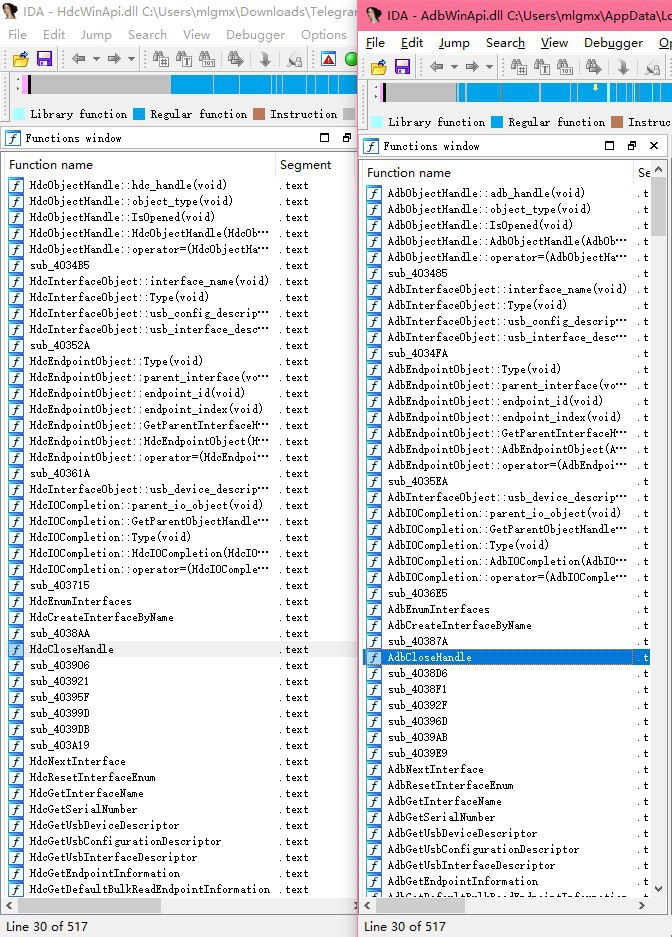Open Edit menu in AdbWinApi IDA window
Viewport: 672px width, 937px height.
pos(412,43)
